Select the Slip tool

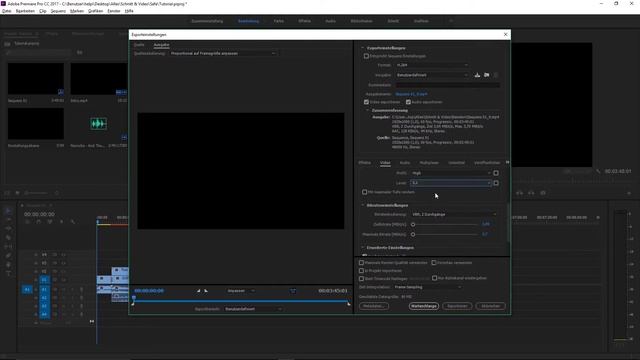tap(8, 247)
